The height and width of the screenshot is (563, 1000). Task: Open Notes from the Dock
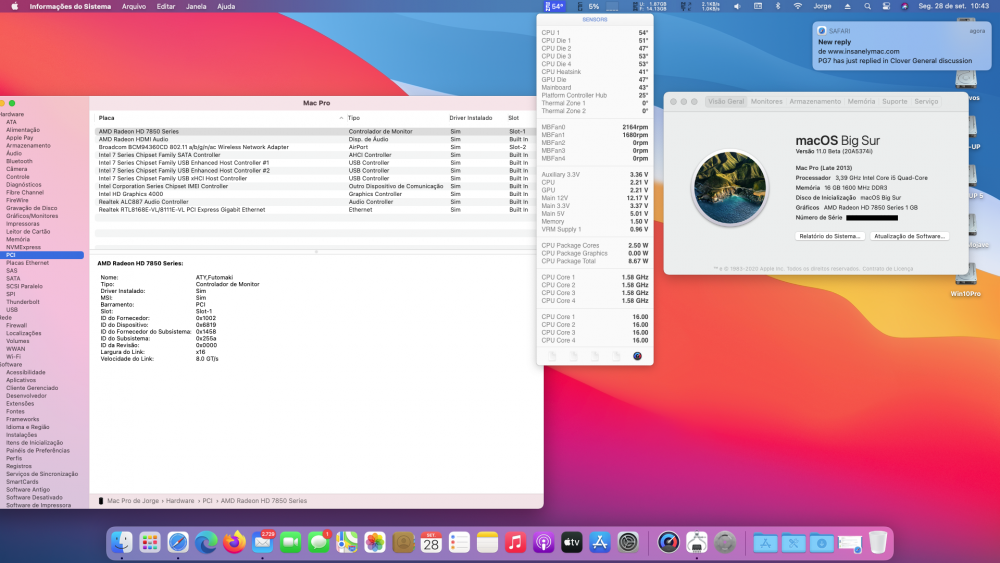coord(487,543)
